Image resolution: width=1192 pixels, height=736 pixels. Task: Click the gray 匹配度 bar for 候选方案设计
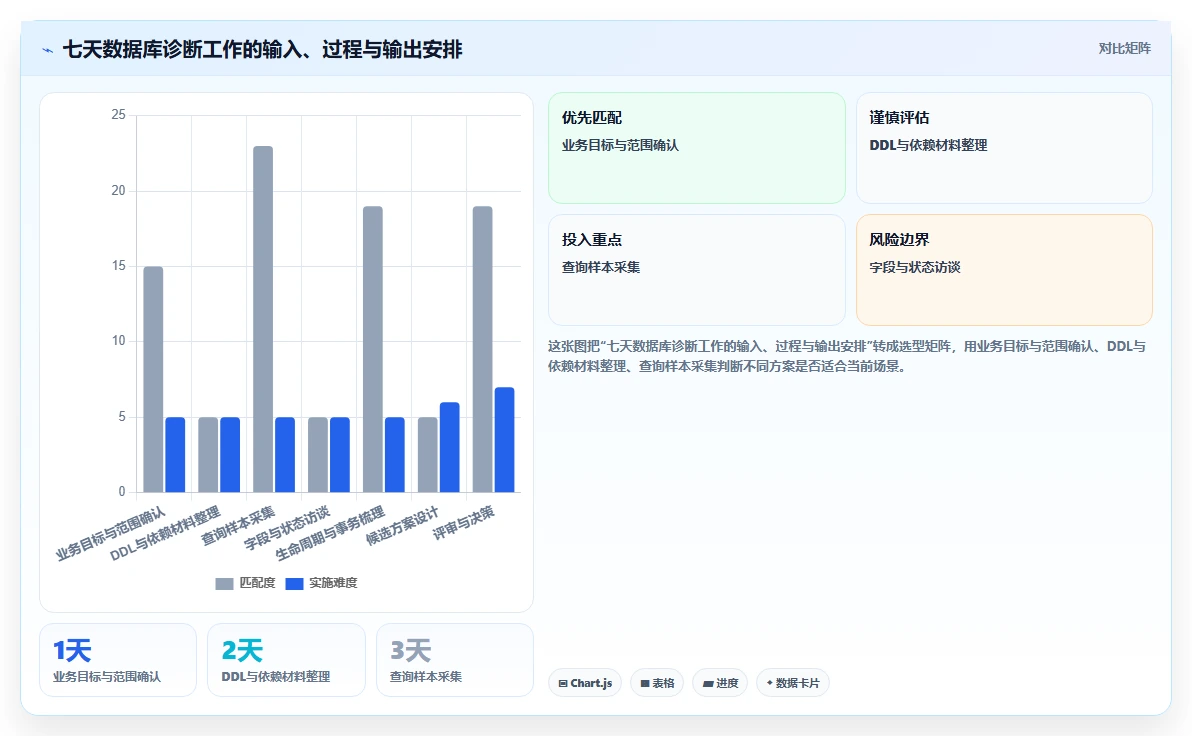pyautogui.click(x=428, y=455)
